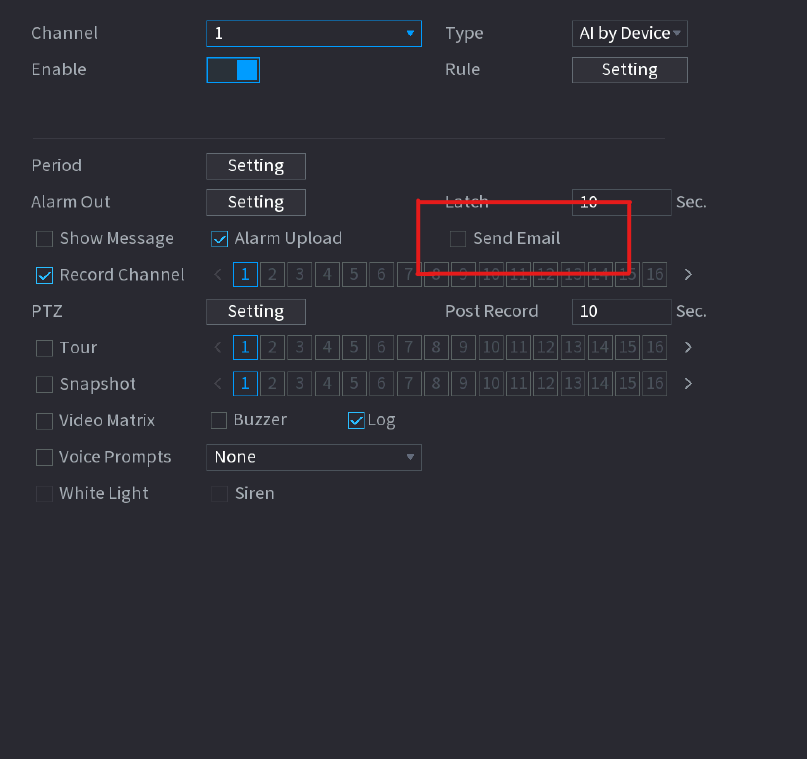
Task: Select Snapshot channel number 3
Action: tap(300, 384)
